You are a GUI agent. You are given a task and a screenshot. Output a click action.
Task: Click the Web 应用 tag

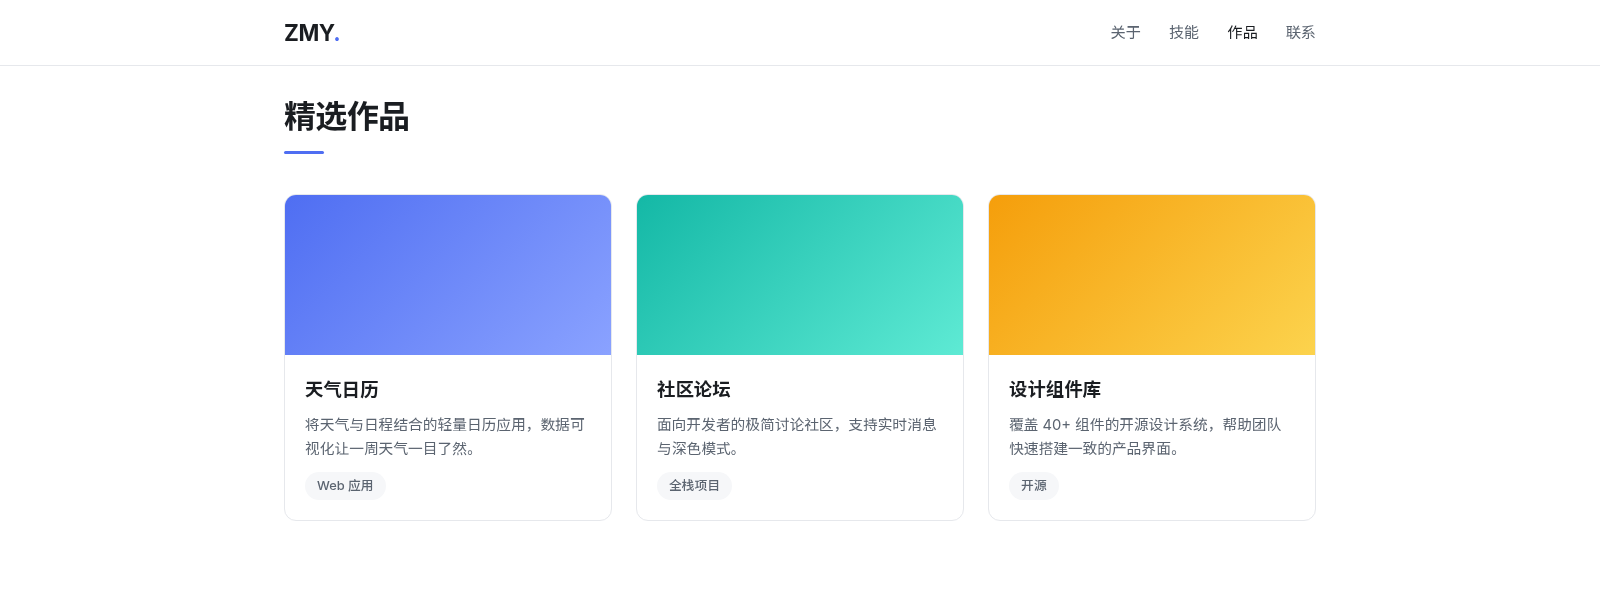(x=345, y=486)
